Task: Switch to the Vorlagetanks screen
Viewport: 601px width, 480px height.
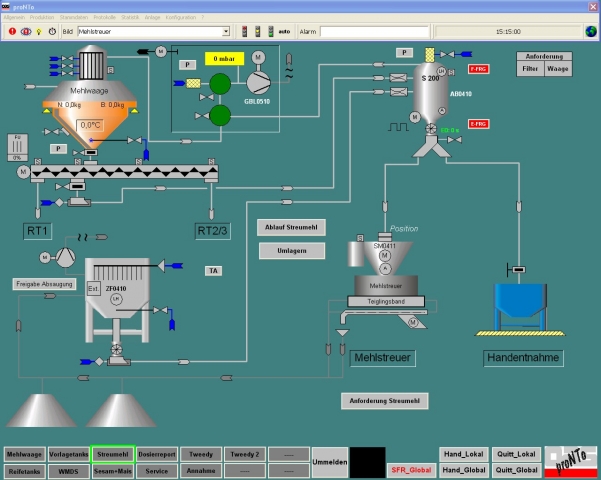Action: [x=69, y=455]
